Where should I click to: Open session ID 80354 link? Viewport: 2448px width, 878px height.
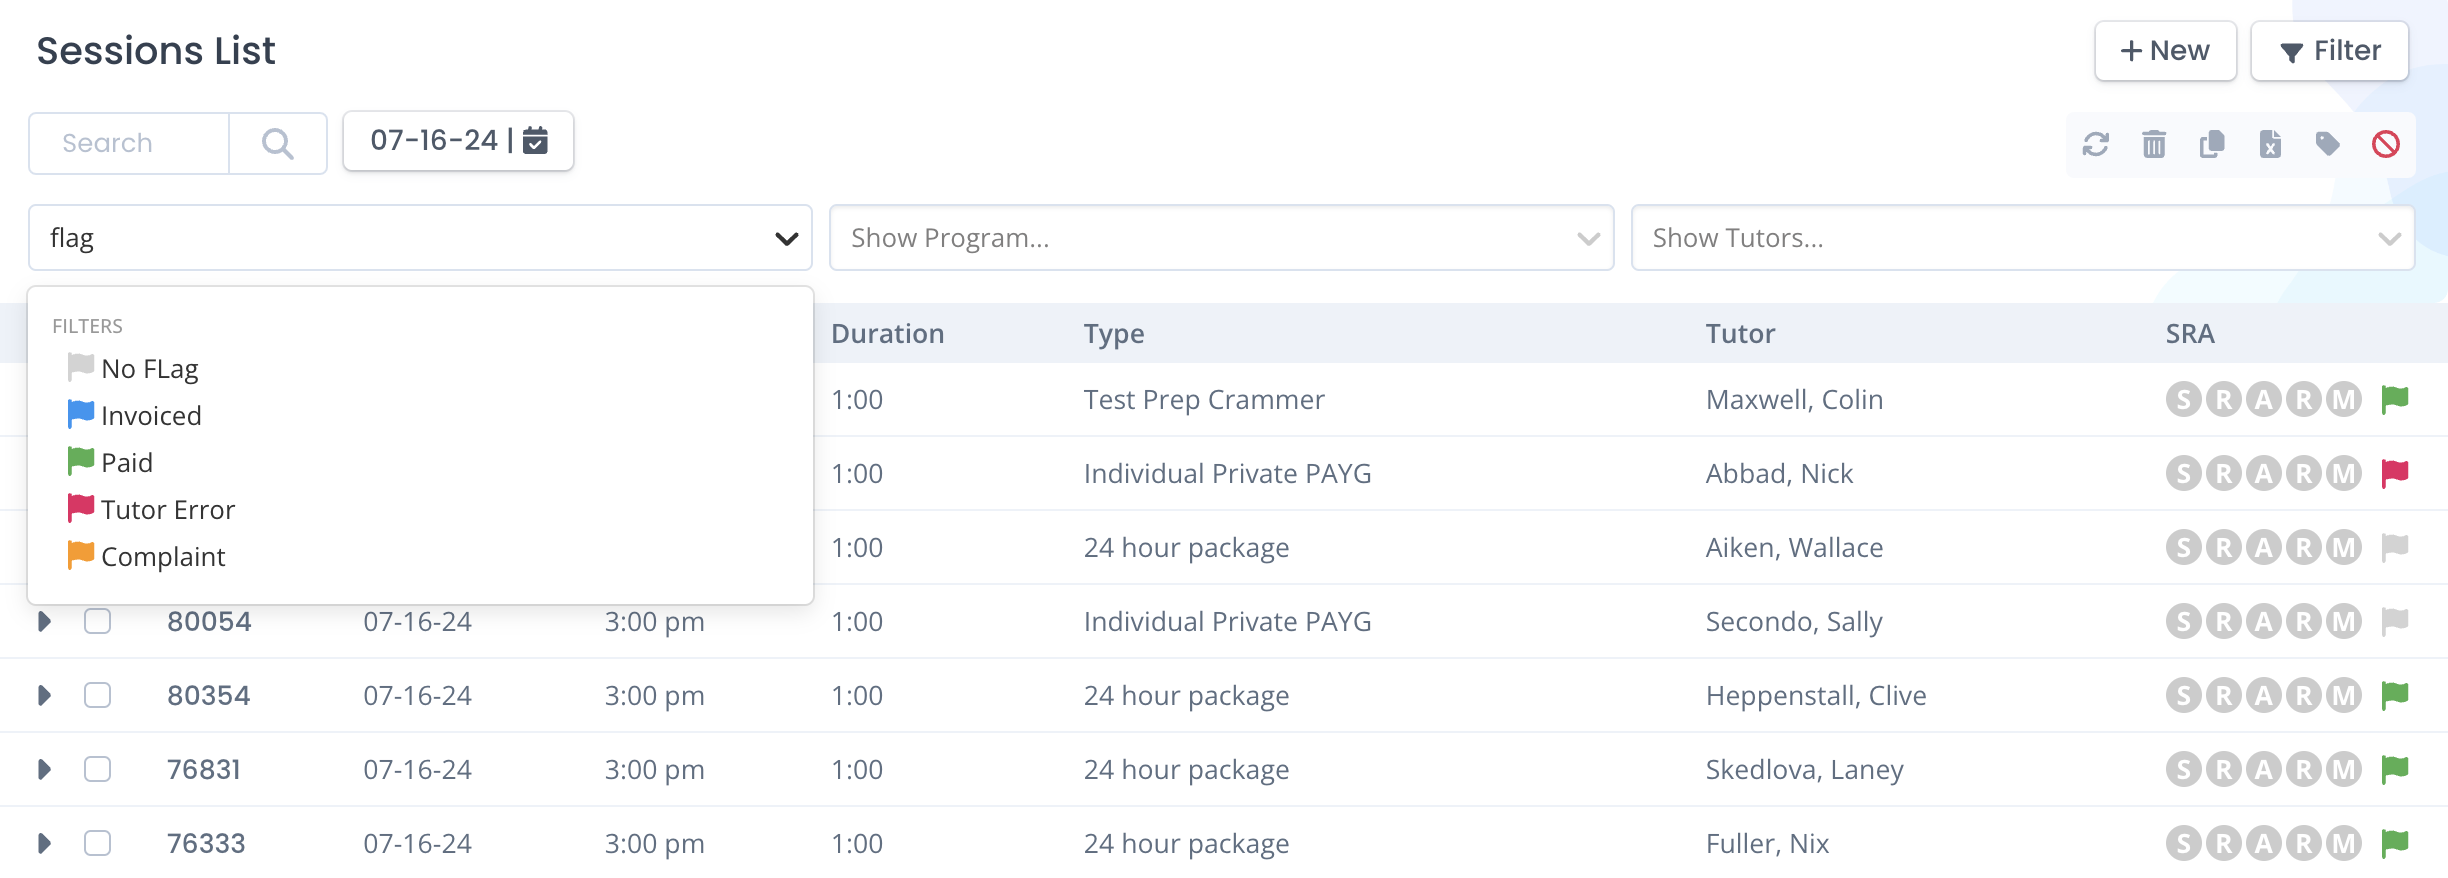pyautogui.click(x=208, y=695)
